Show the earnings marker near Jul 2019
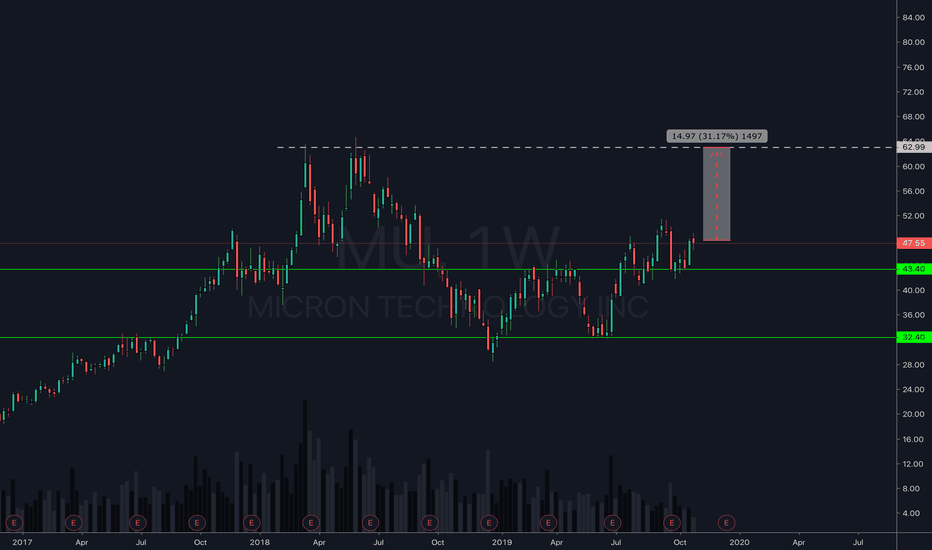 [x=612, y=523]
